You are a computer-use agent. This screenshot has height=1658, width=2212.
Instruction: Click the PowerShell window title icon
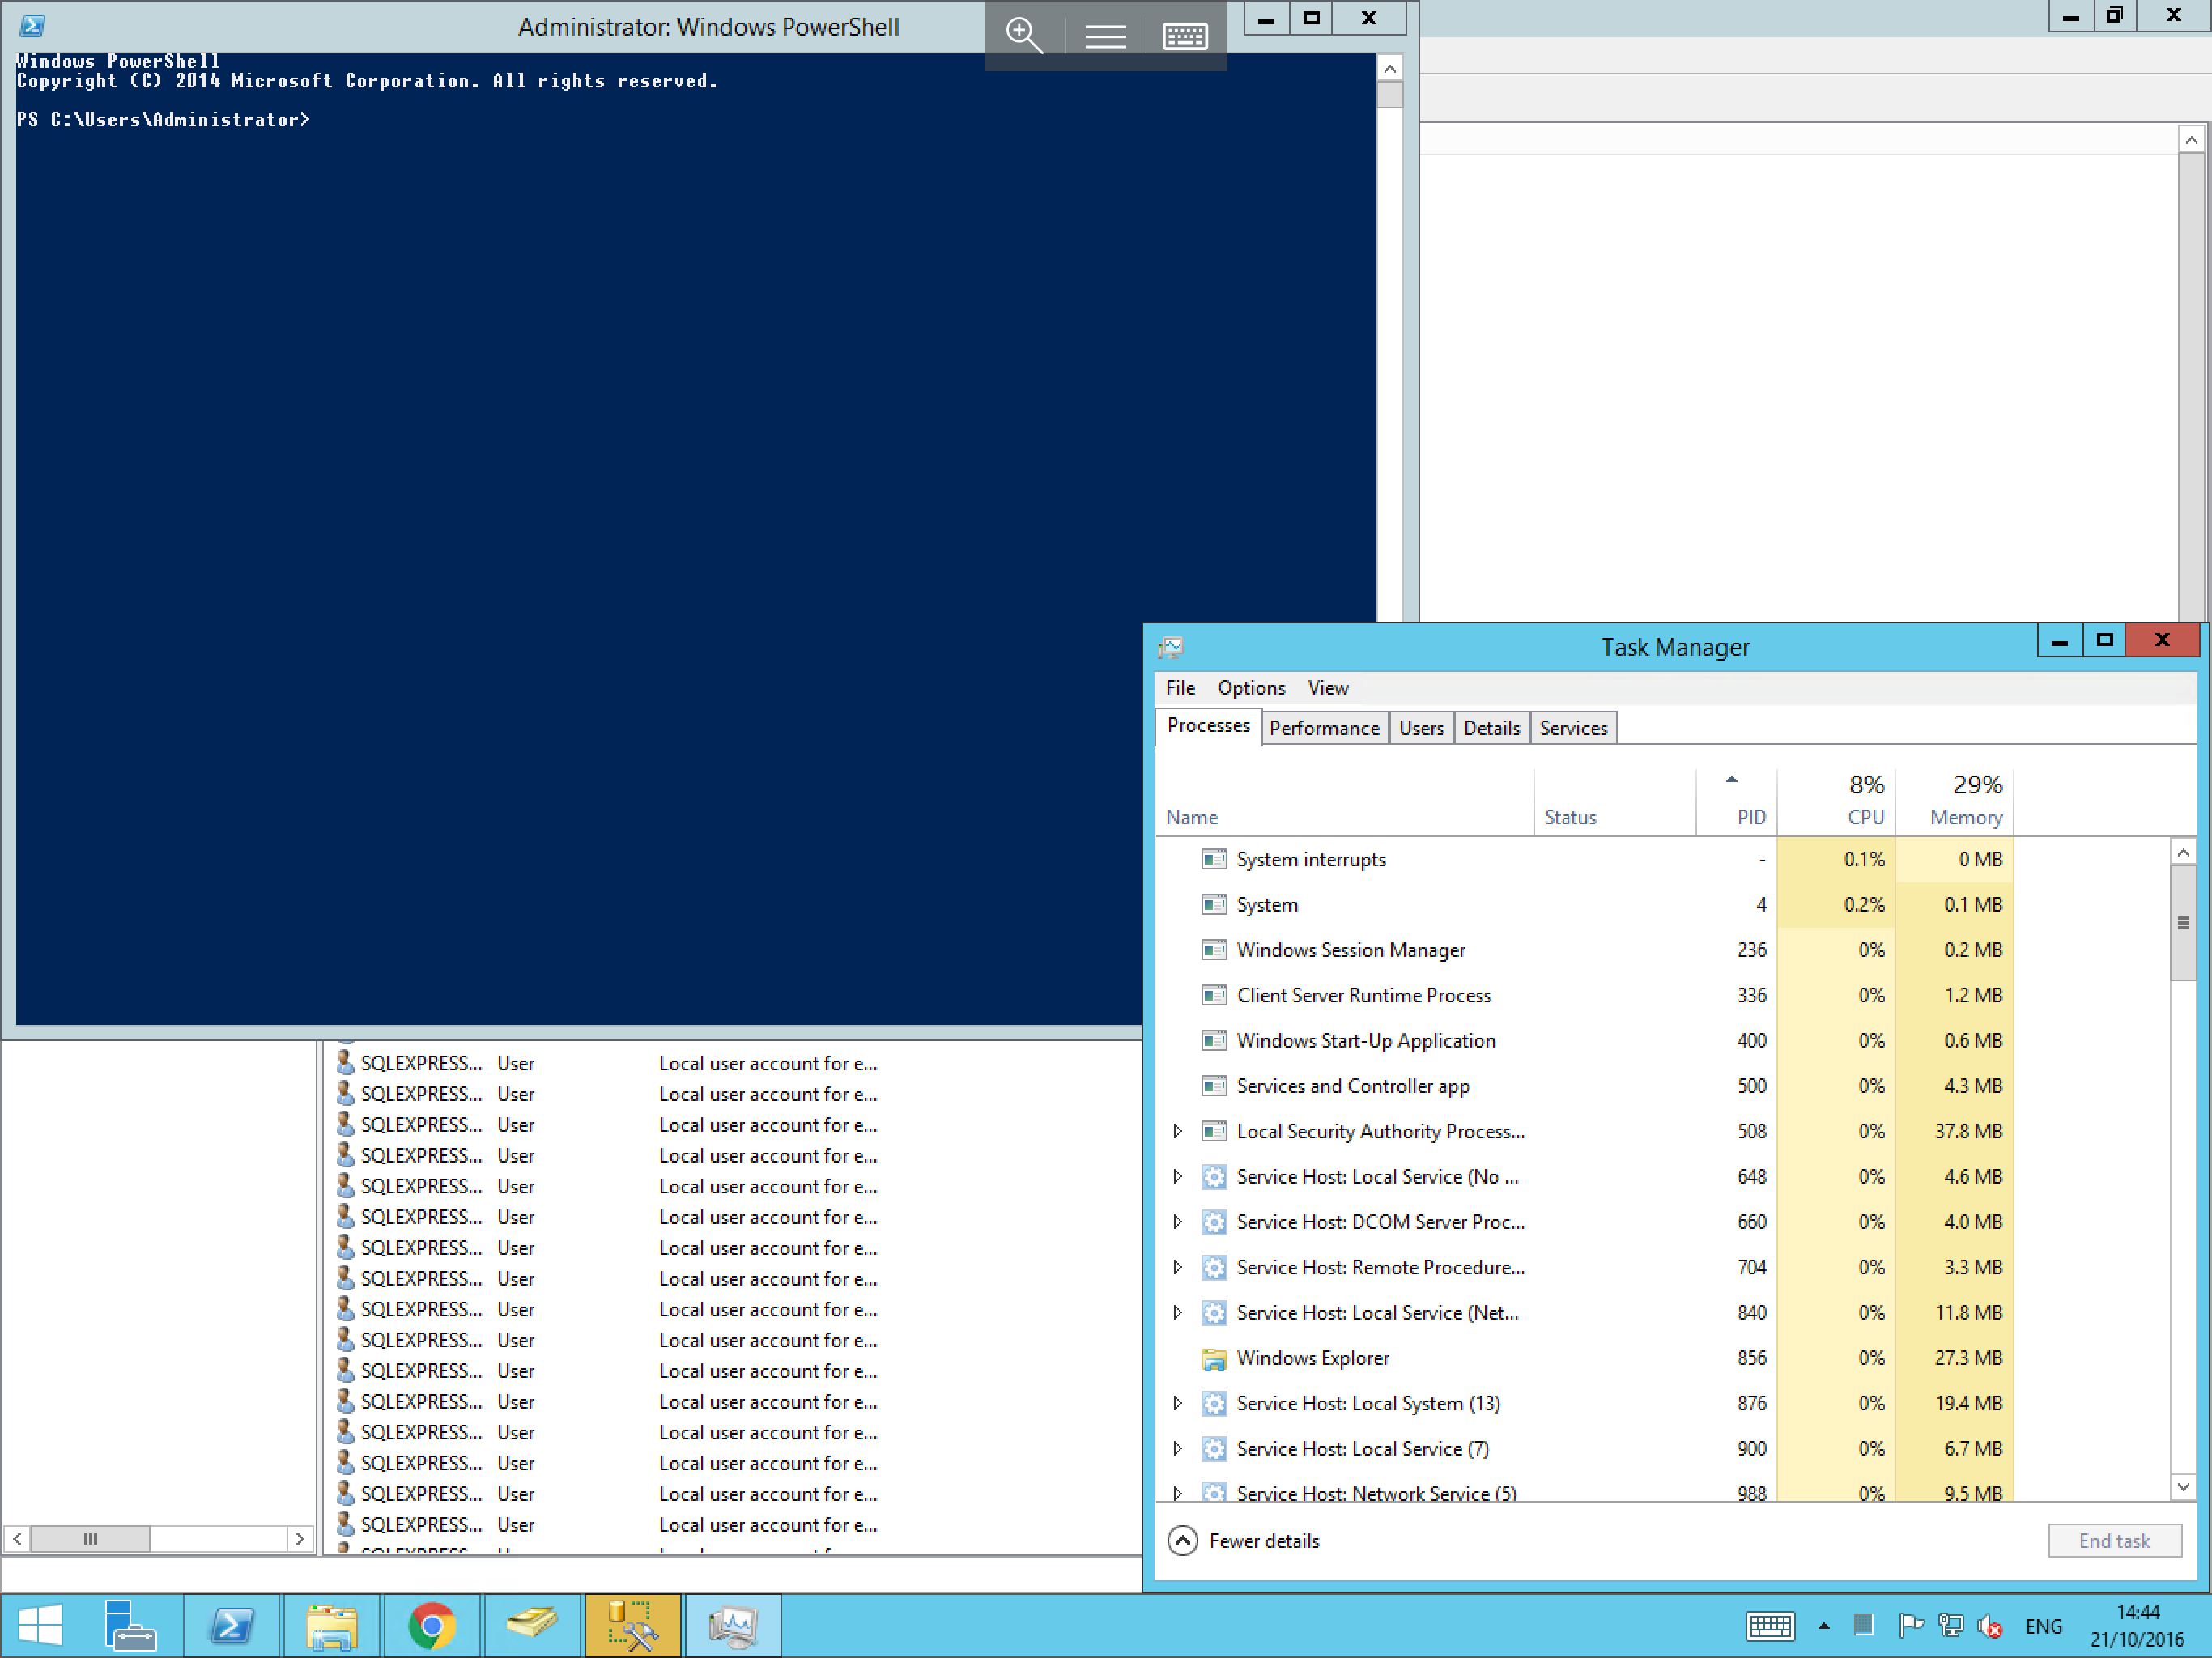[x=33, y=26]
